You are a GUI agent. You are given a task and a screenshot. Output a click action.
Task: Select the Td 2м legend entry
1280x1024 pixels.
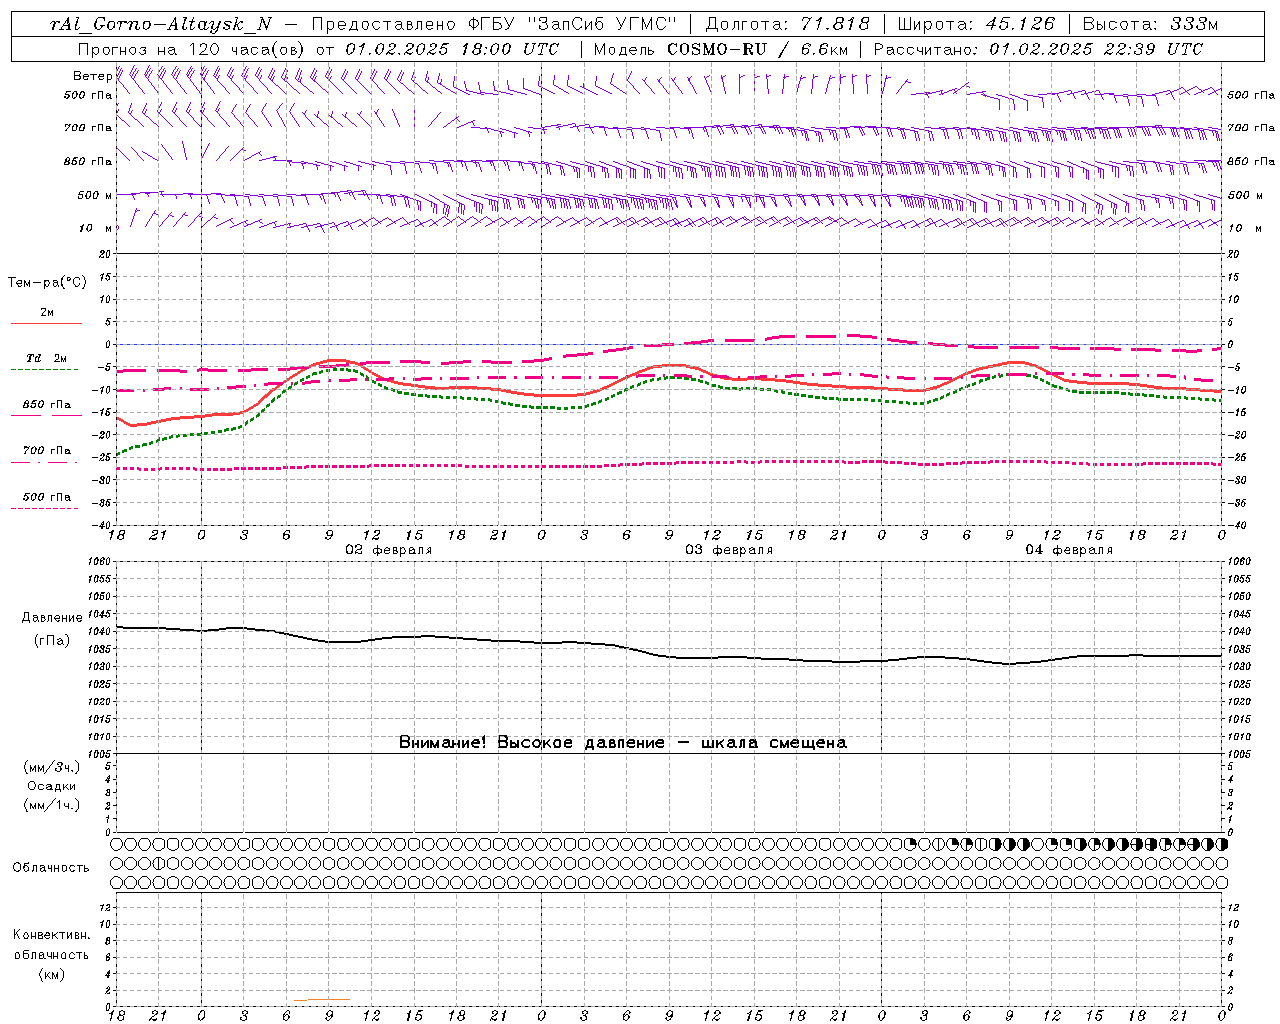pyautogui.click(x=46, y=358)
